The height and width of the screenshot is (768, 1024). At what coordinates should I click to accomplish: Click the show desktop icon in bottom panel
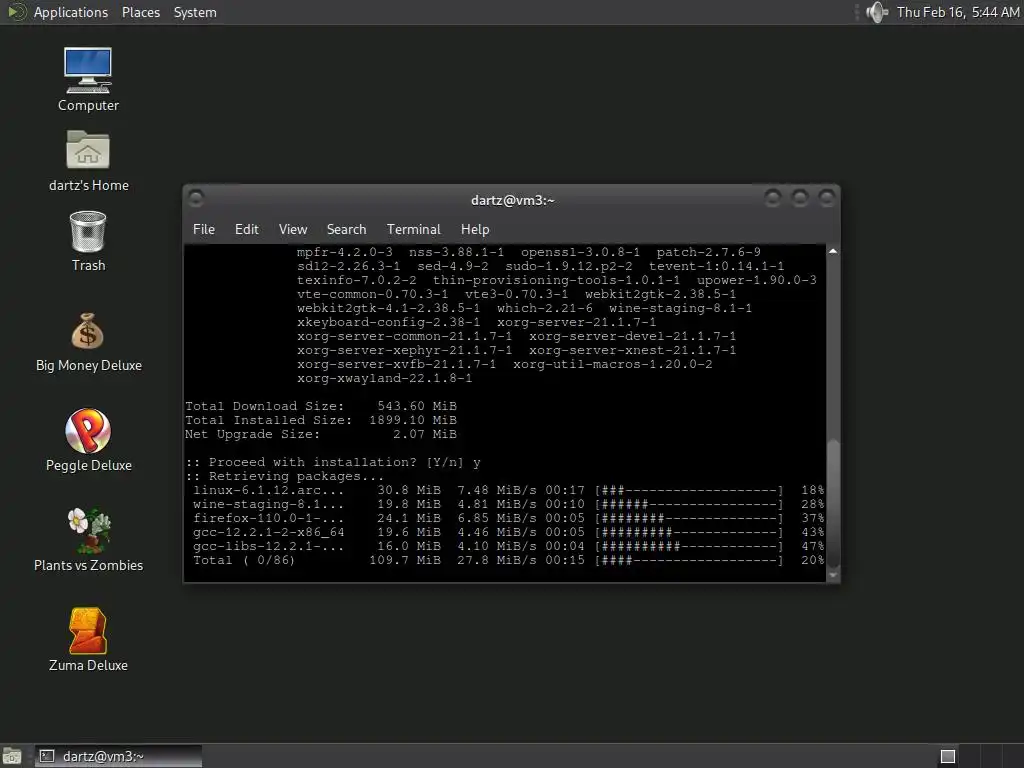tap(12, 756)
